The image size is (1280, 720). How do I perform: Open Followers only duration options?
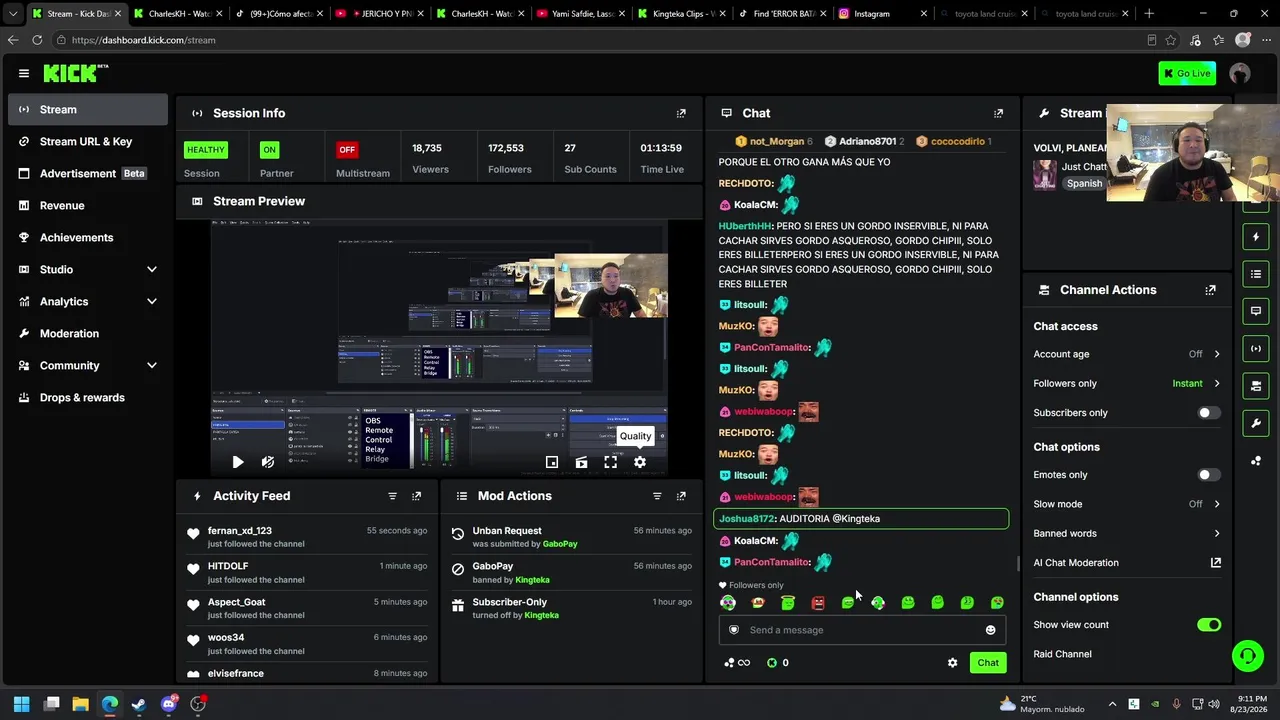point(1217,383)
